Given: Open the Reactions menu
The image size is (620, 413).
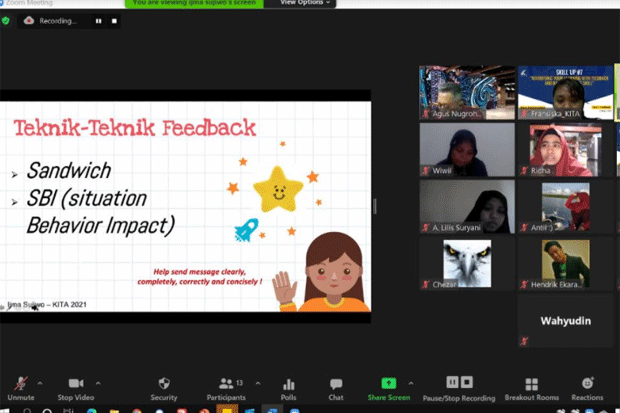Looking at the screenshot, I should [588, 389].
